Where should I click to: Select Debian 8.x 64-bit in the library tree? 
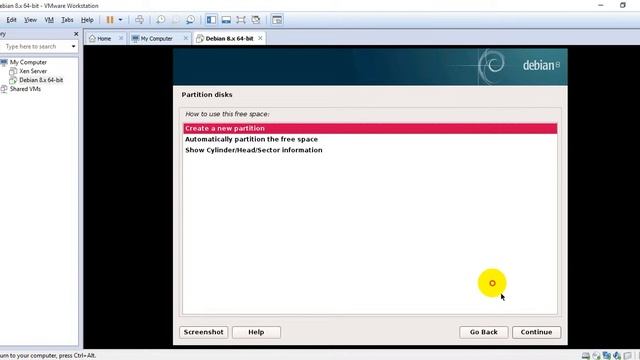[x=41, y=80]
